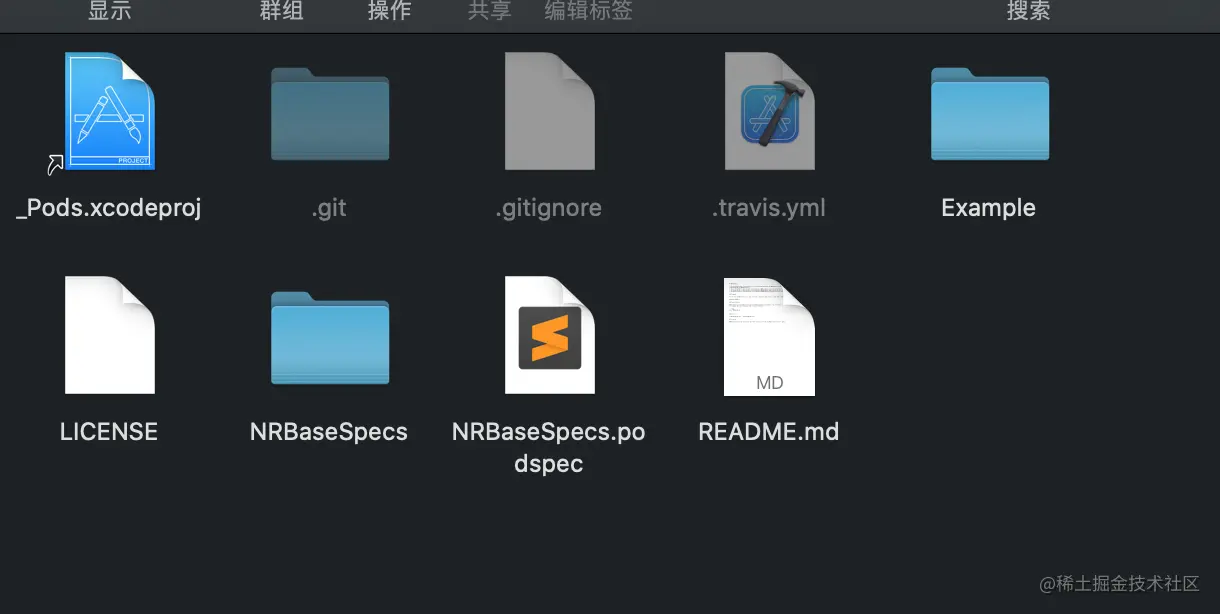The width and height of the screenshot is (1220, 614).
Task: Open the 群组 grouping dropdown
Action: (x=281, y=13)
